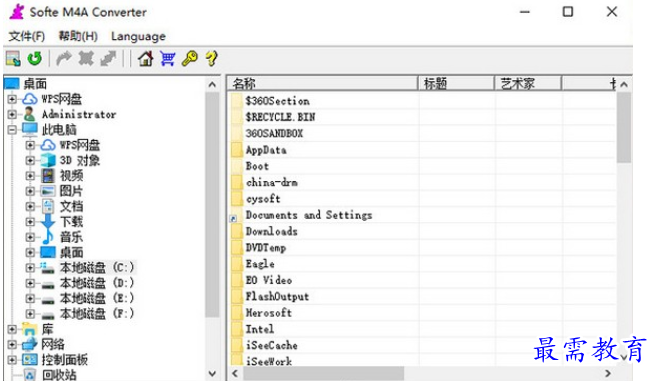Click the 音乐 music note icon
Screen dimensions: 655x381
(x=48, y=237)
